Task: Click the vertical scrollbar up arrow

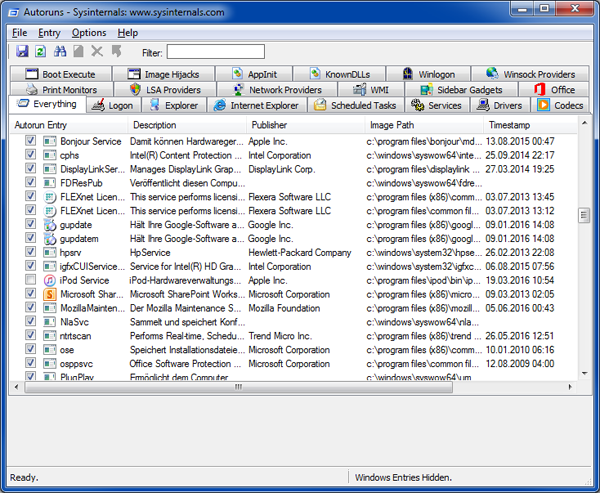Action: (584, 123)
